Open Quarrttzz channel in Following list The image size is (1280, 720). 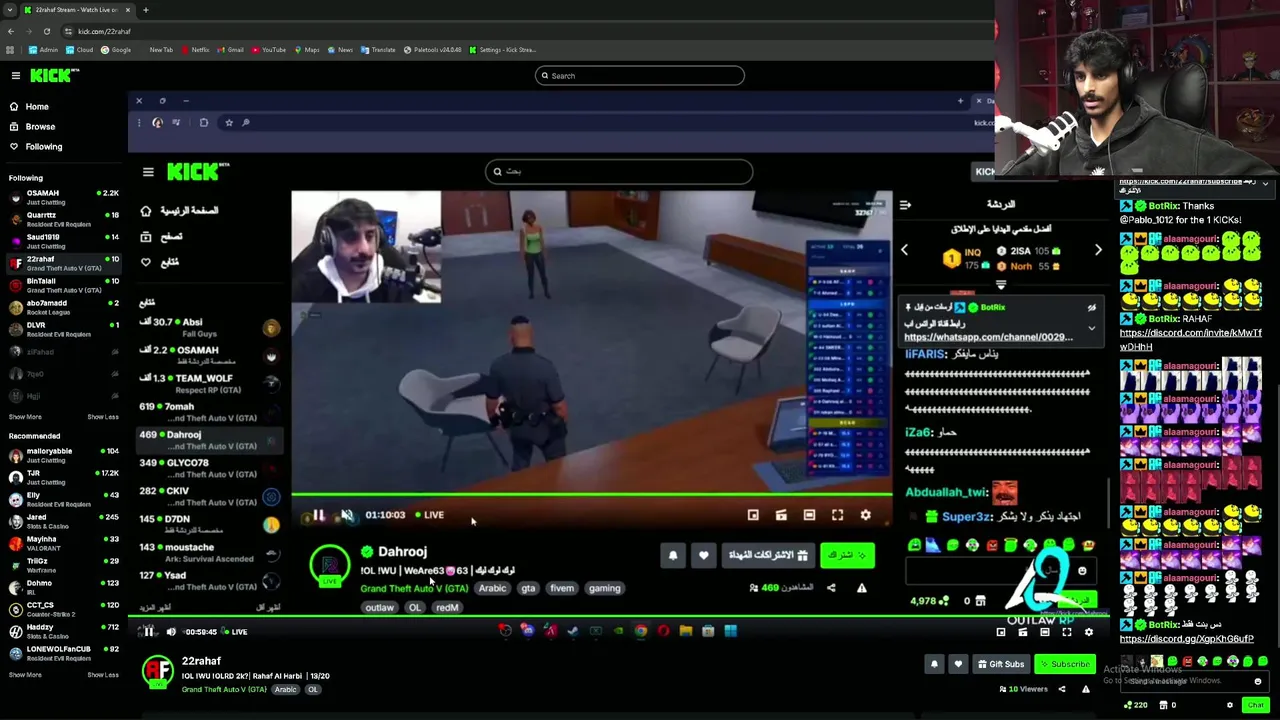[64, 219]
